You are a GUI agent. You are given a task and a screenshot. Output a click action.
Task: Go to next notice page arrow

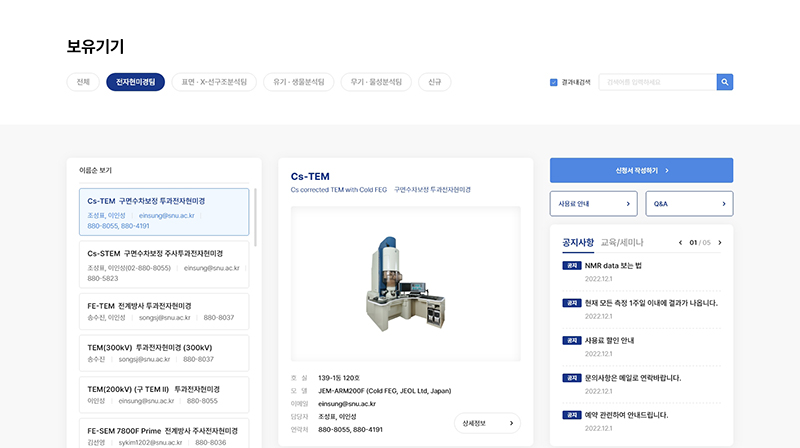click(720, 242)
